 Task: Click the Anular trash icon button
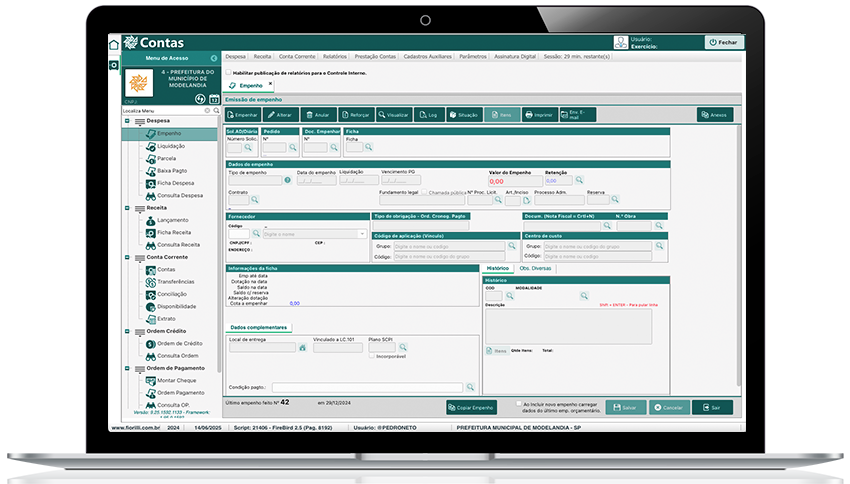[x=318, y=116]
